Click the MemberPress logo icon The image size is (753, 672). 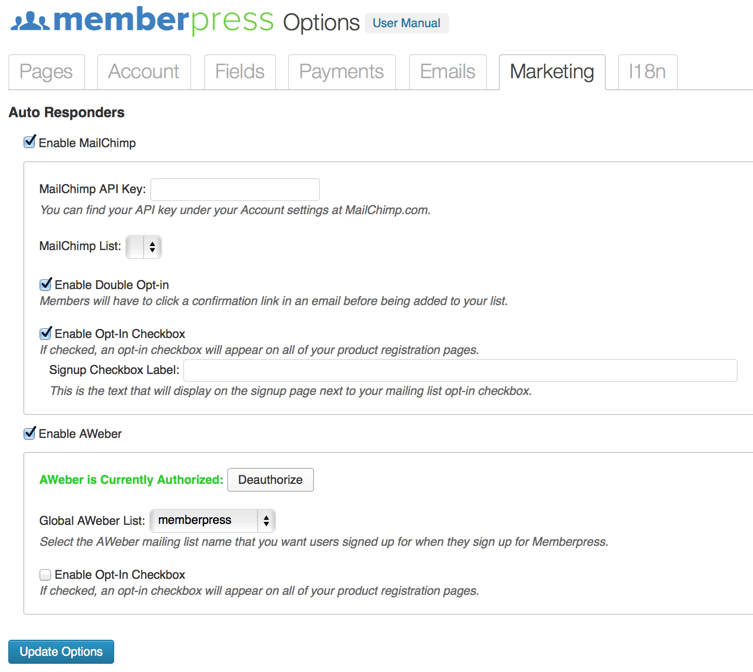[29, 20]
